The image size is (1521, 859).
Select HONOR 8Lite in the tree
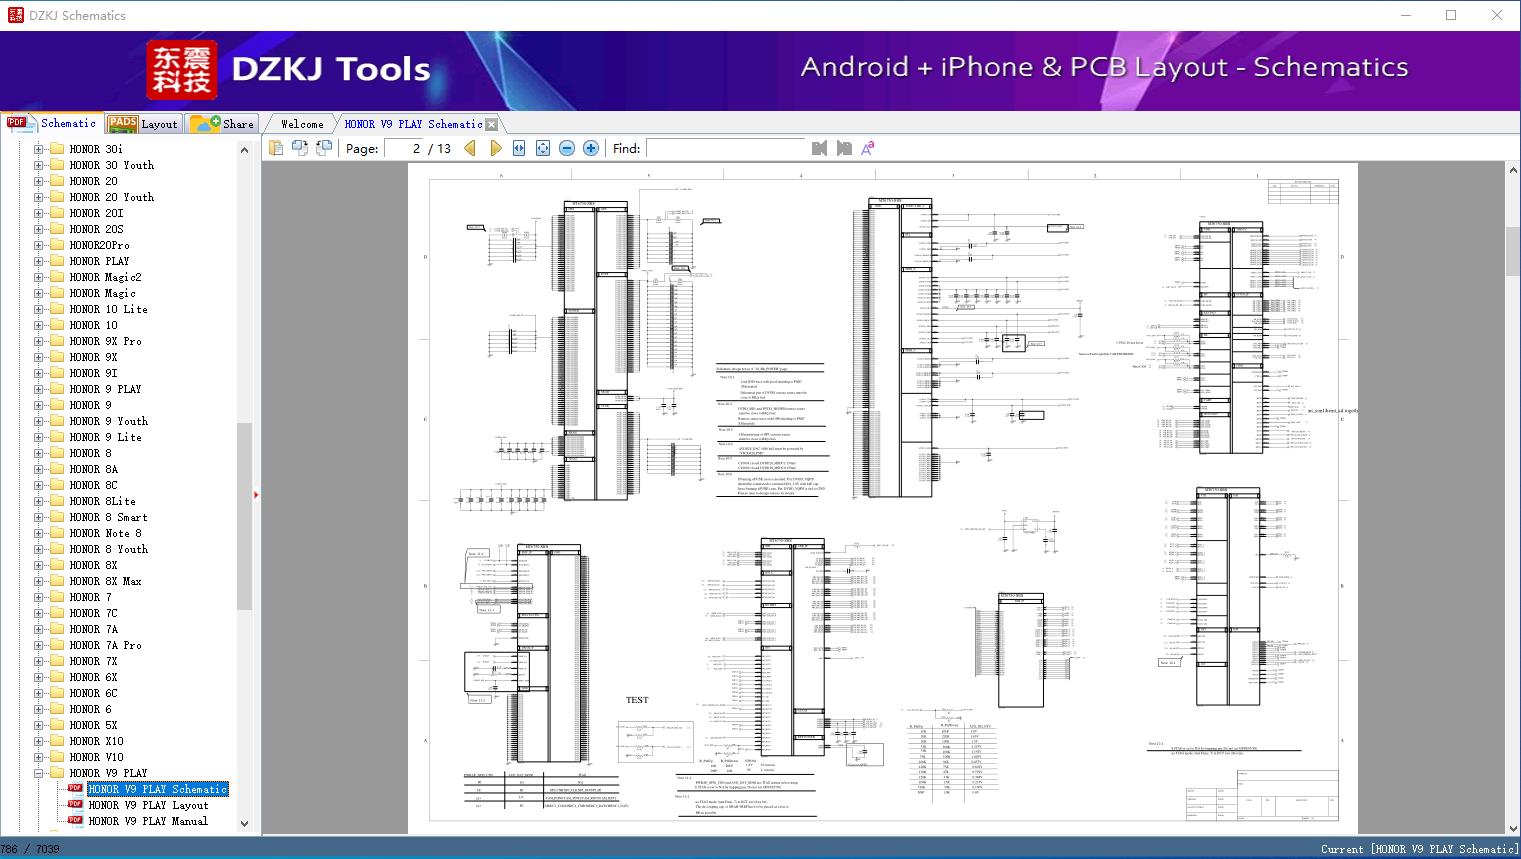(x=102, y=501)
